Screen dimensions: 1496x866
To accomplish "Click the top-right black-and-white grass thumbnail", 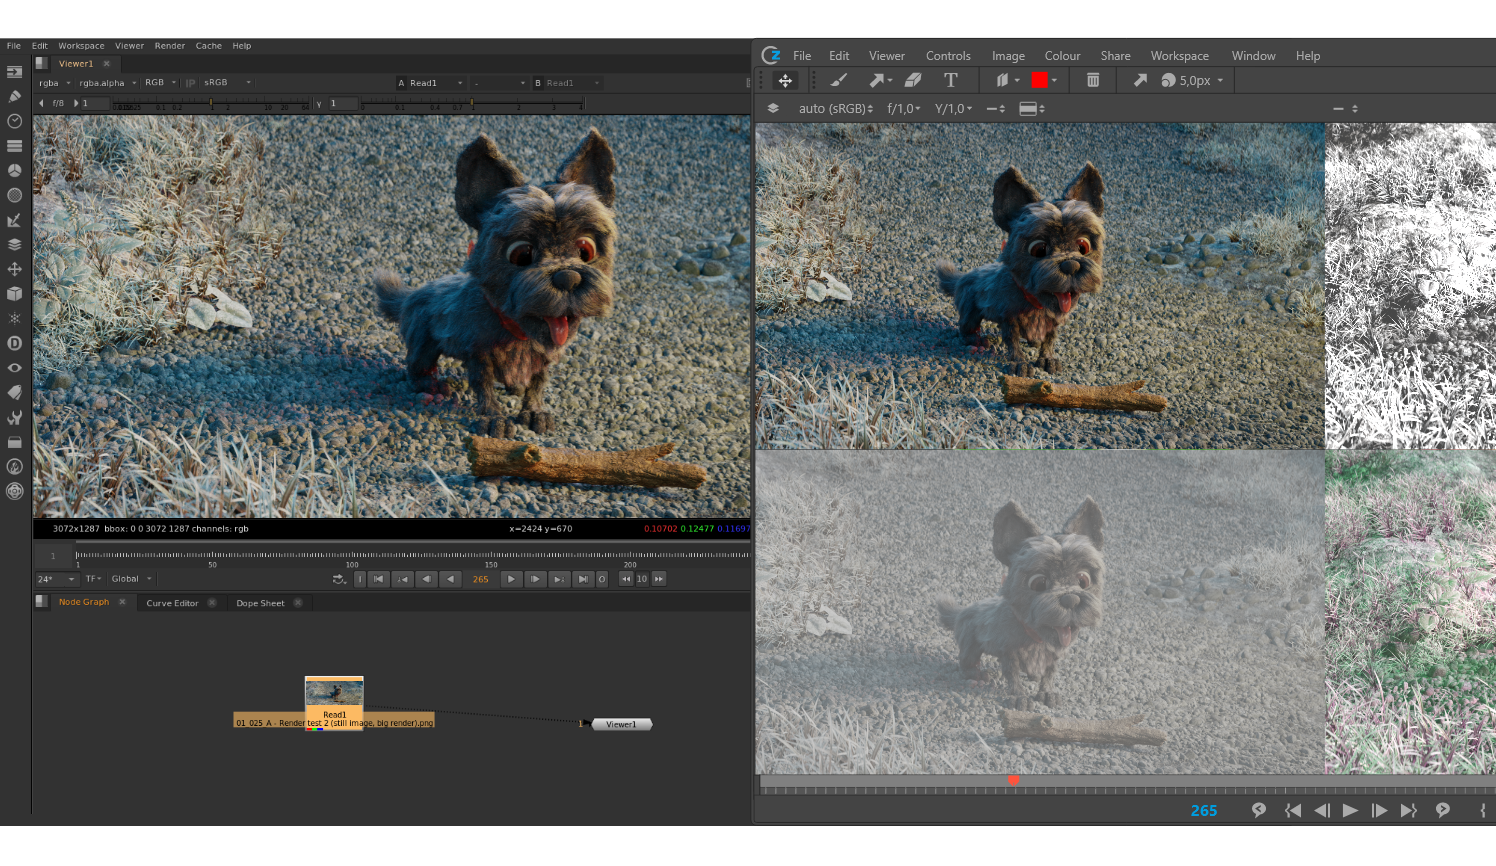I will (x=1410, y=286).
